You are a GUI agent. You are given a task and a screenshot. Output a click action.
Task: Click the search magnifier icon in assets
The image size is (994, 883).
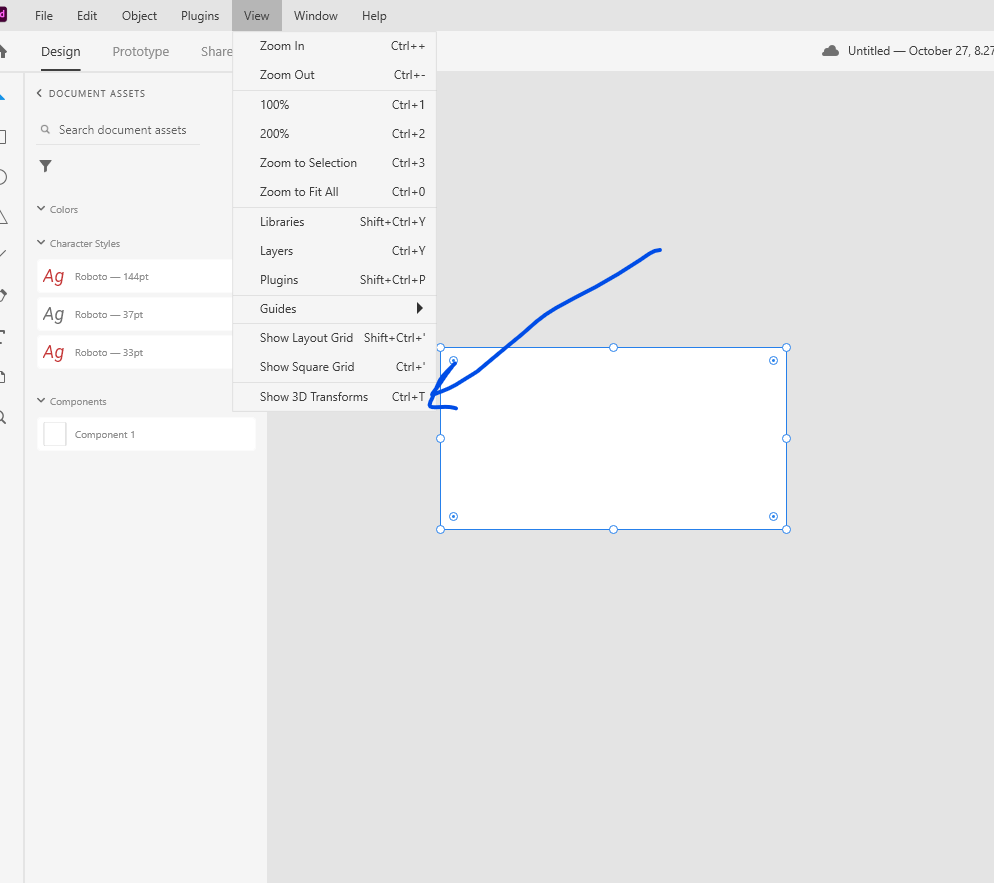tap(45, 129)
